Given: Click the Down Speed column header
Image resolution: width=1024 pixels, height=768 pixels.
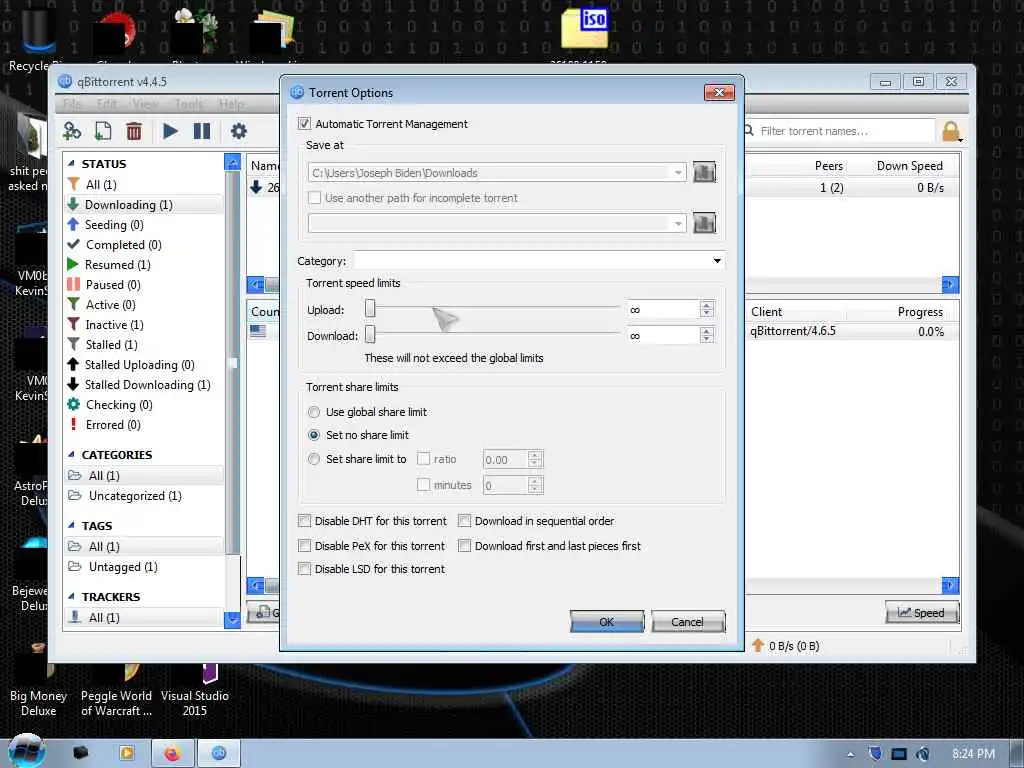Looking at the screenshot, I should click(x=910, y=166).
